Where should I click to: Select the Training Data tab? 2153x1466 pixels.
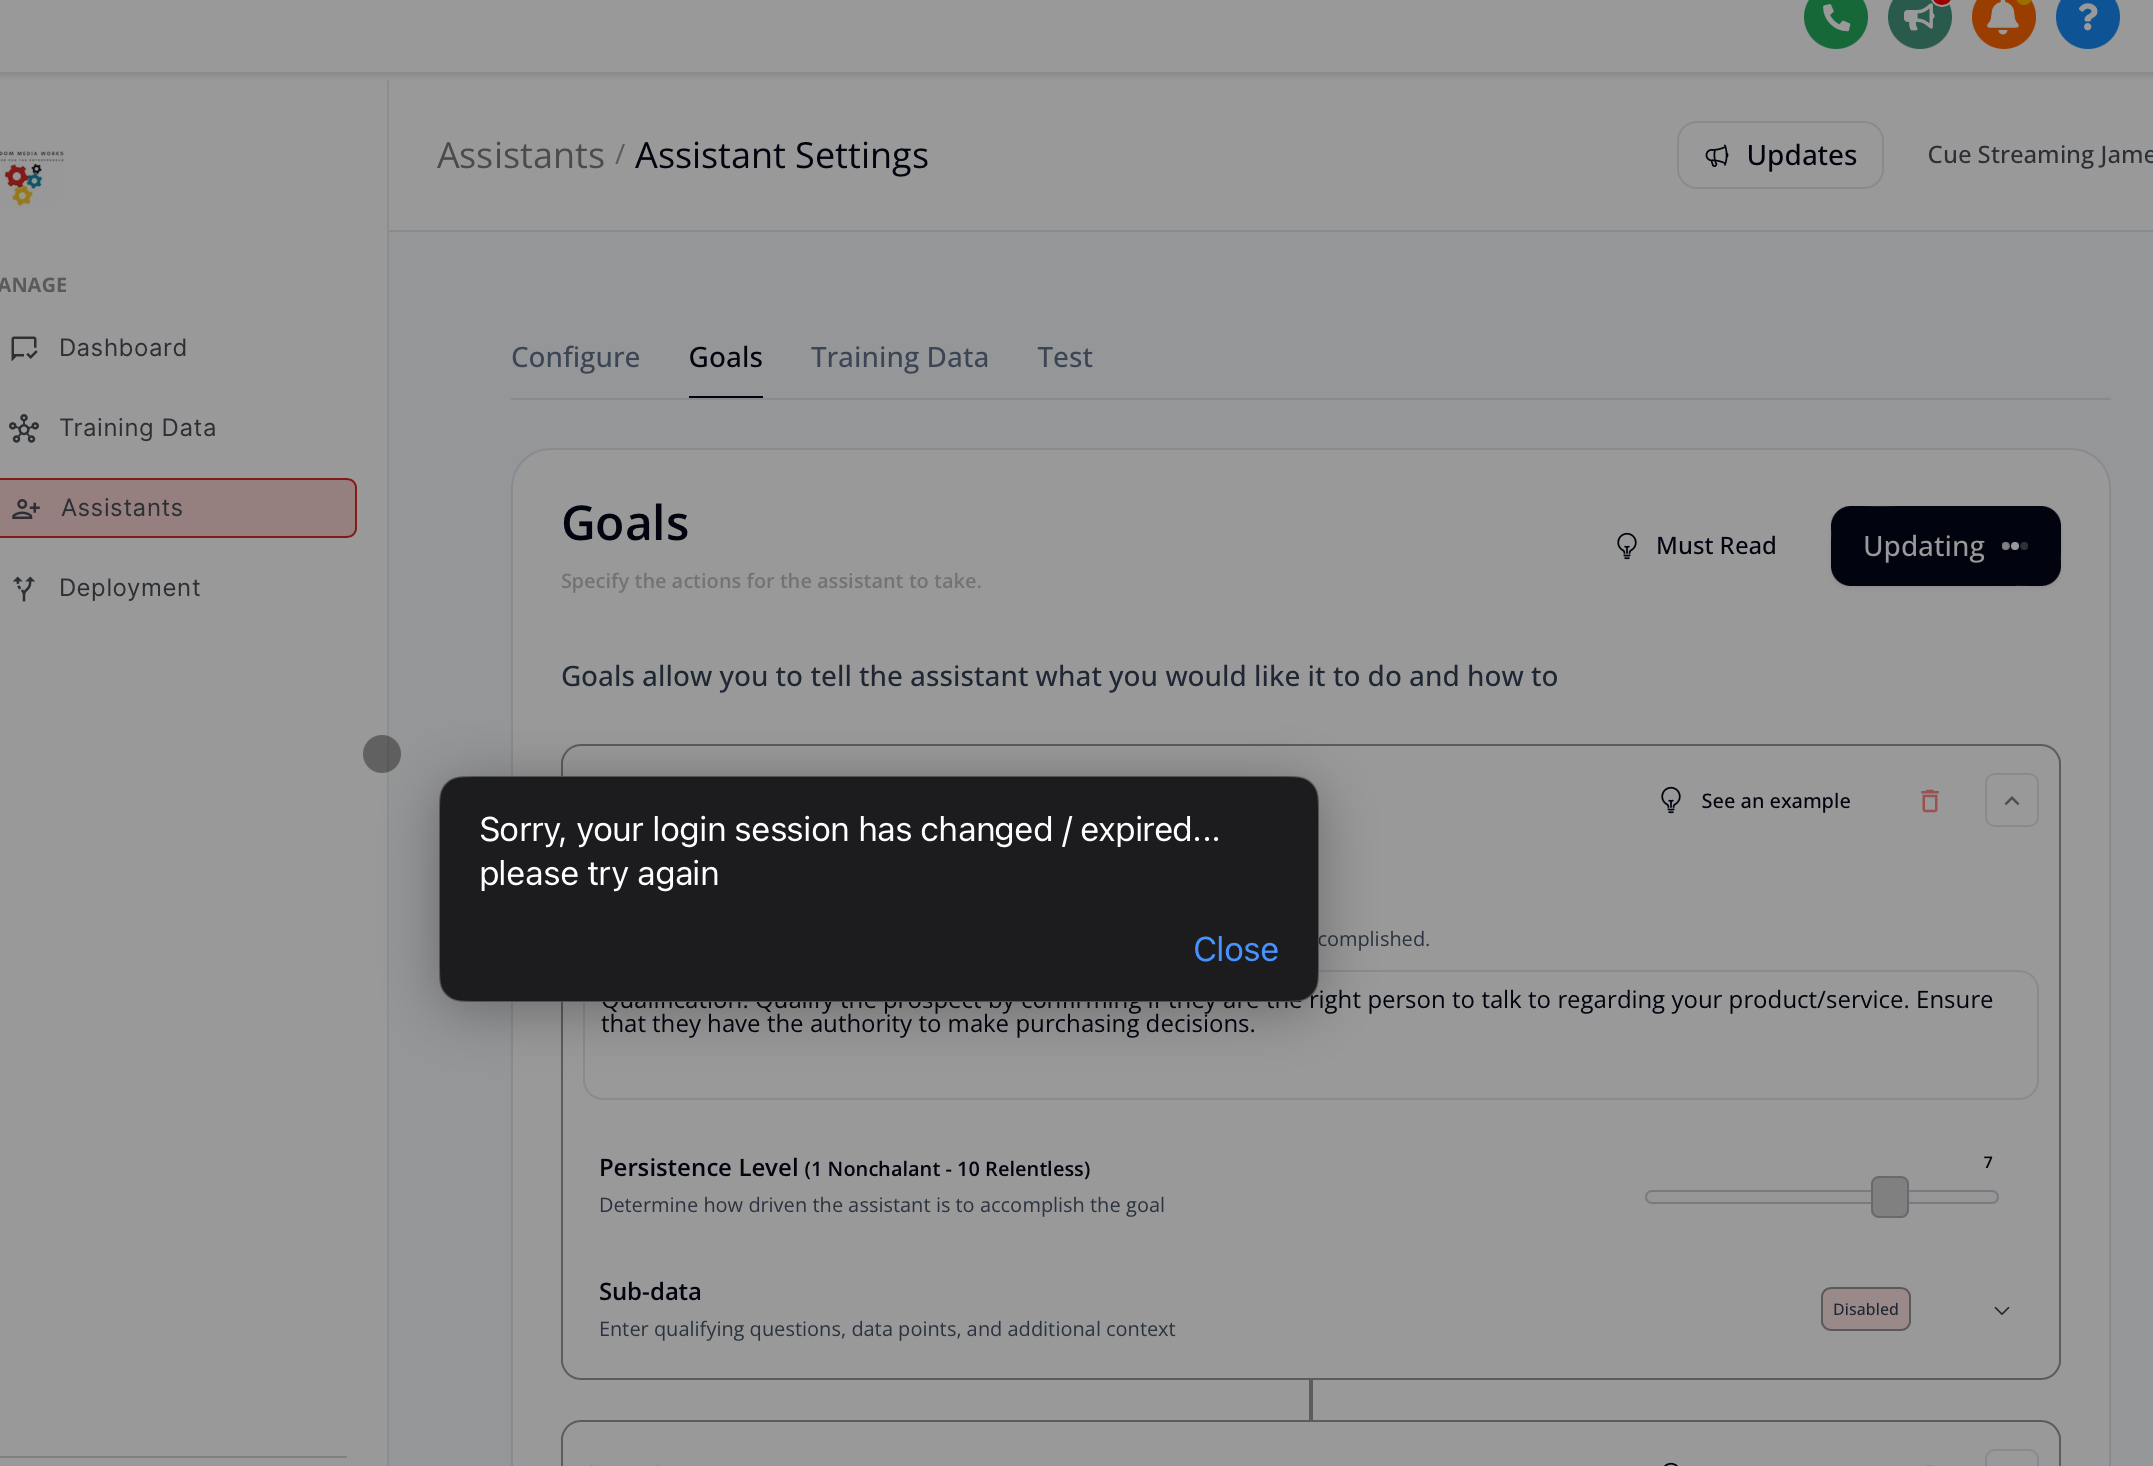[899, 357]
